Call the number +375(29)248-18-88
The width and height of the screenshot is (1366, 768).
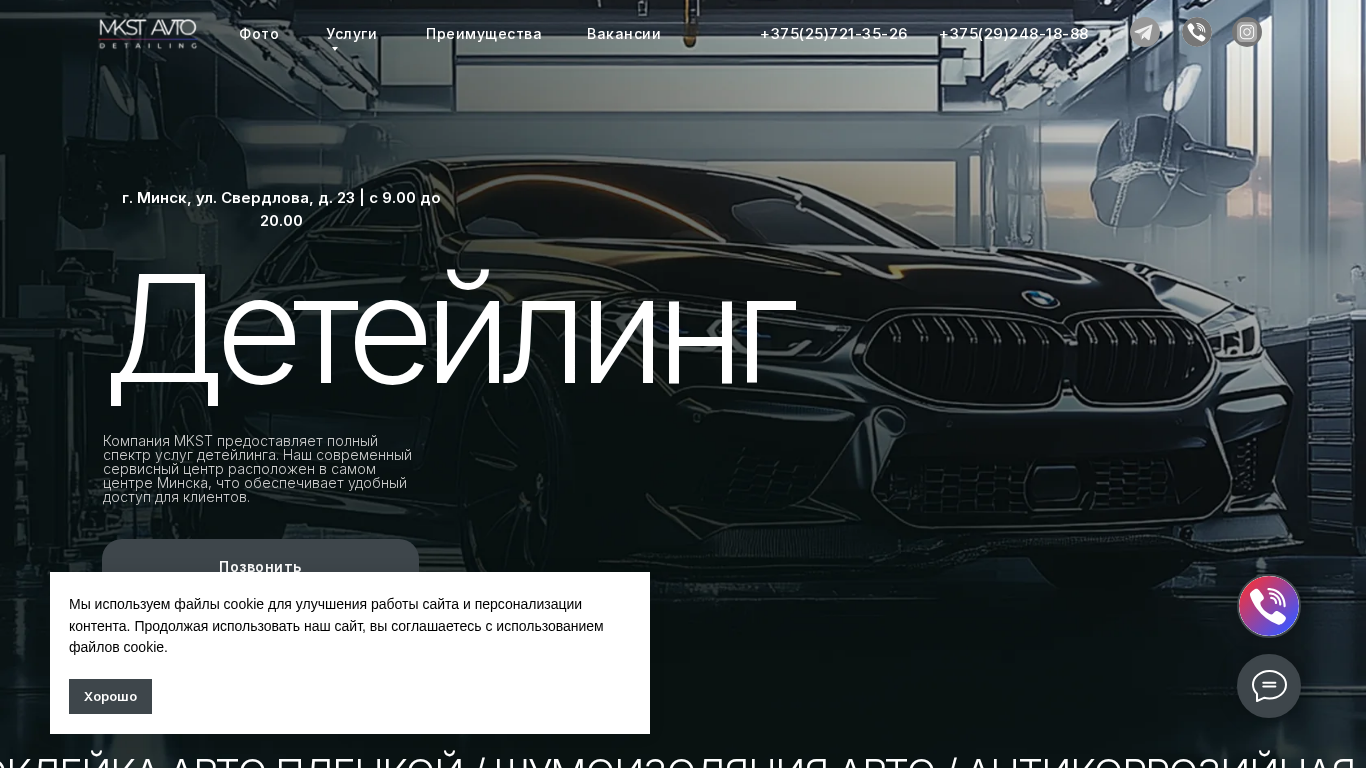(x=1014, y=34)
